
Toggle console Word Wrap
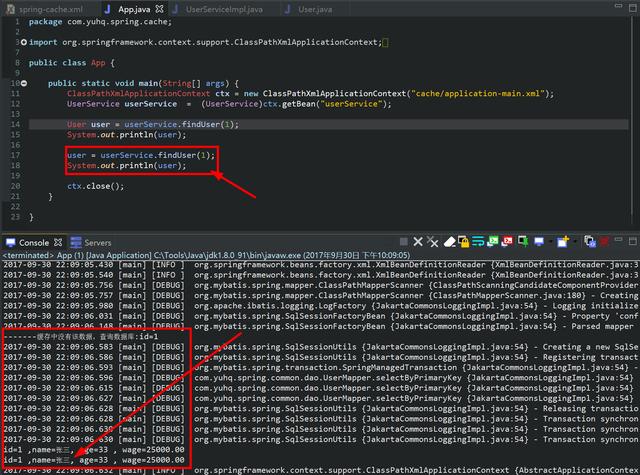478,242
